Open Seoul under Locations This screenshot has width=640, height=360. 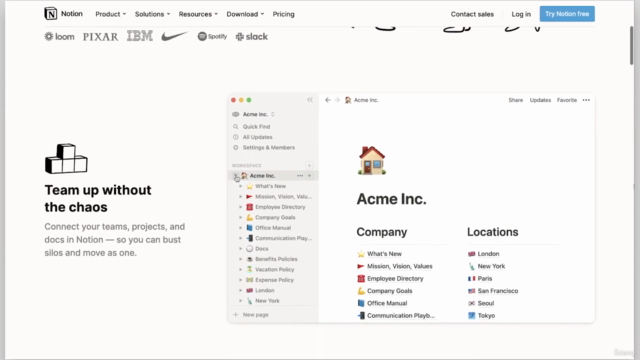coord(481,303)
